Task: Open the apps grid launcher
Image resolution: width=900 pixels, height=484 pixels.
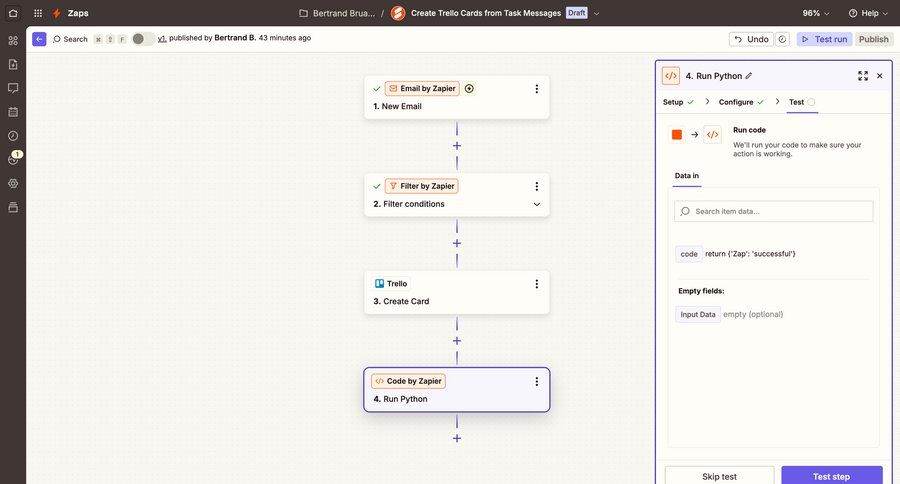Action: (x=38, y=13)
